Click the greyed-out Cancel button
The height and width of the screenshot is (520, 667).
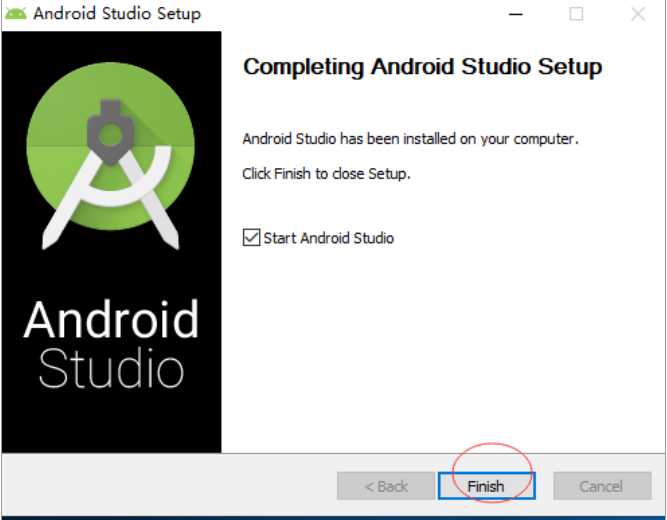pyautogui.click(x=602, y=486)
